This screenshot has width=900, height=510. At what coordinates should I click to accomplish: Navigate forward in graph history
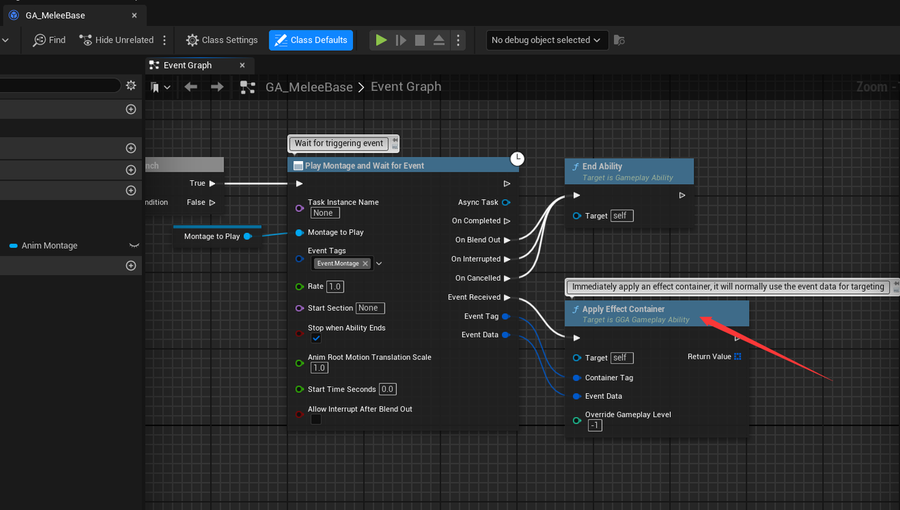(x=217, y=87)
